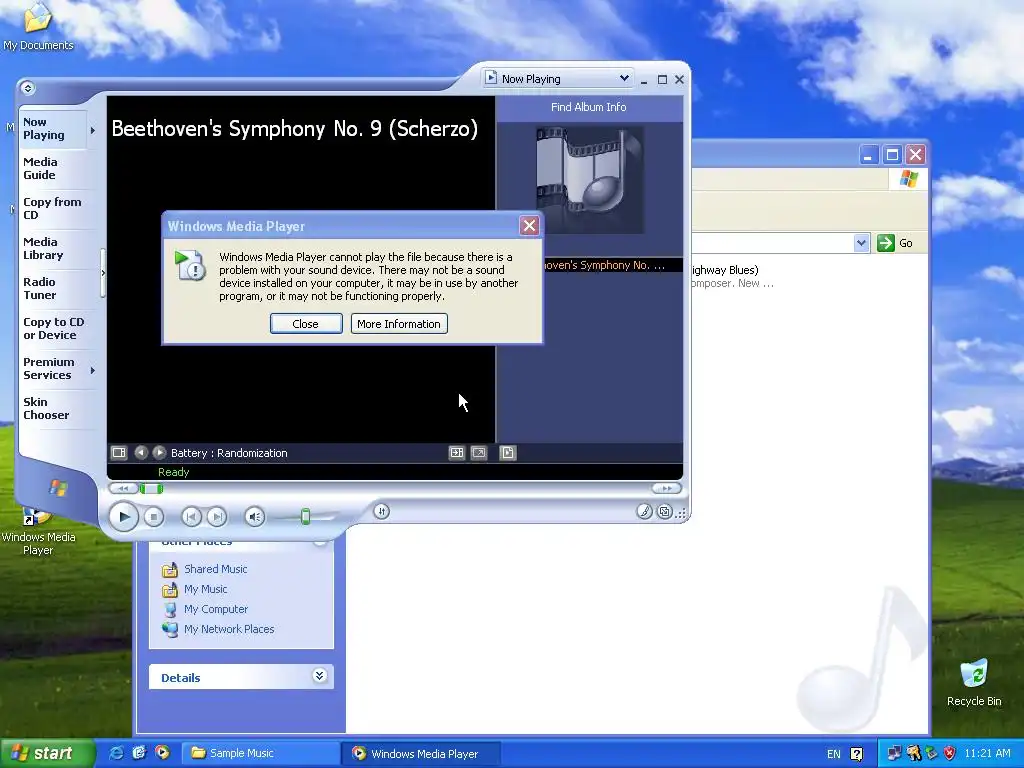1024x768 pixels.
Task: Click the Go button in the Explorer address bar
Action: tap(895, 243)
